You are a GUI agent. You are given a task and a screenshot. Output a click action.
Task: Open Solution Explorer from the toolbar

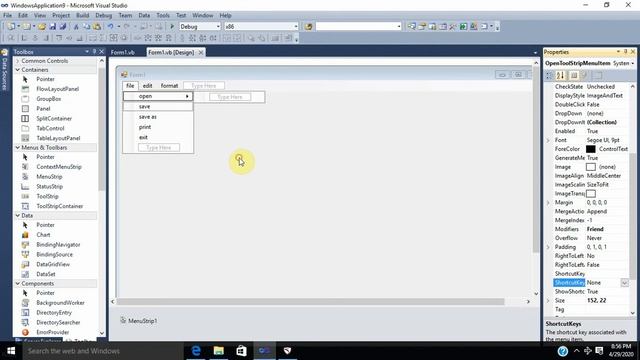point(411,27)
